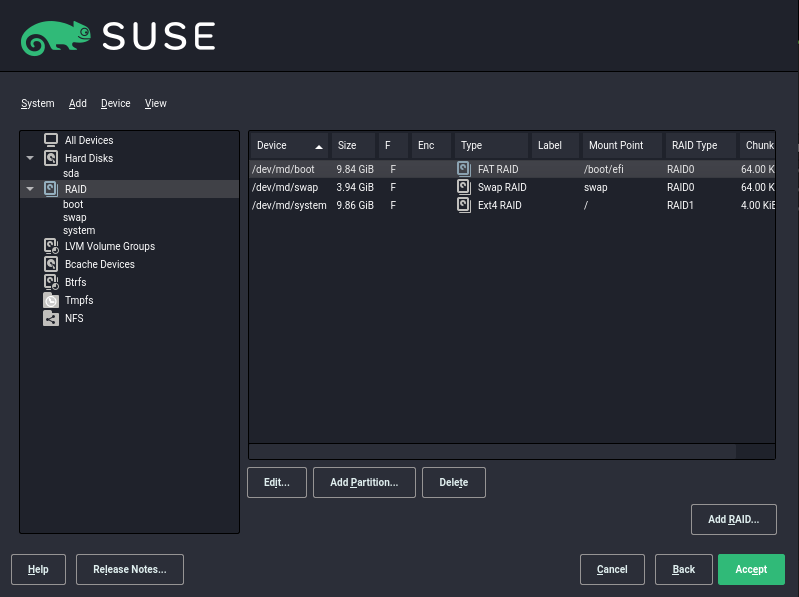Click the NFS share icon
The width and height of the screenshot is (799, 597).
coord(51,318)
